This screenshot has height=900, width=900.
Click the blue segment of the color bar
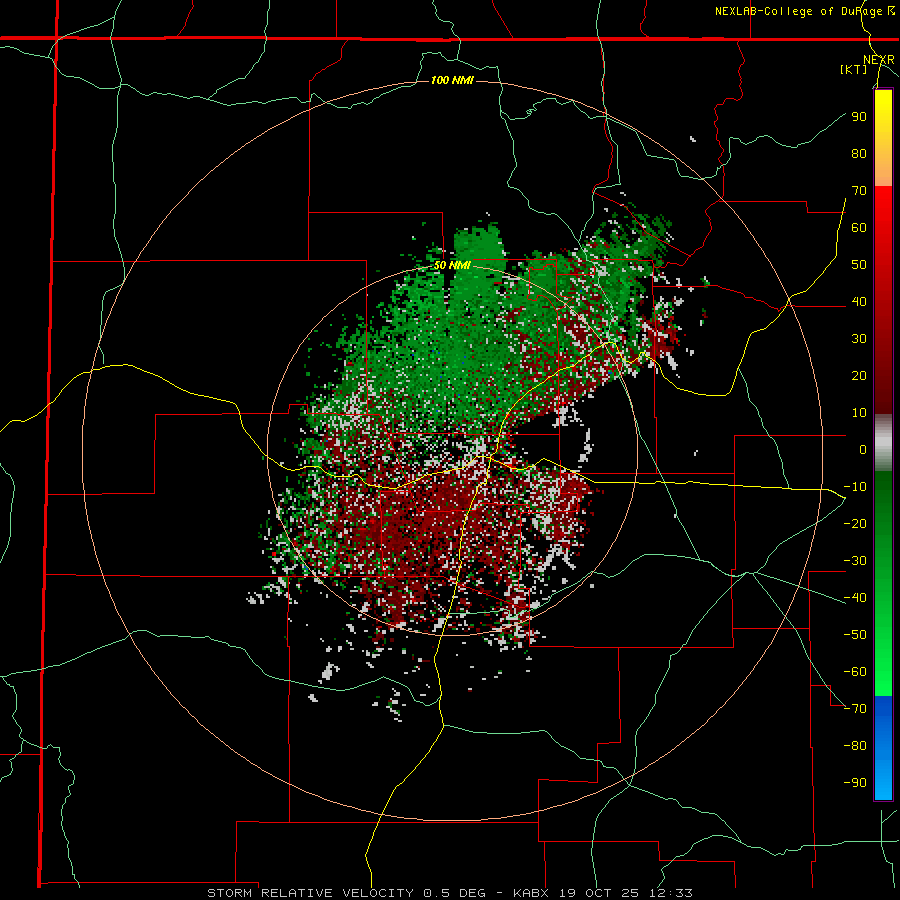click(x=883, y=748)
